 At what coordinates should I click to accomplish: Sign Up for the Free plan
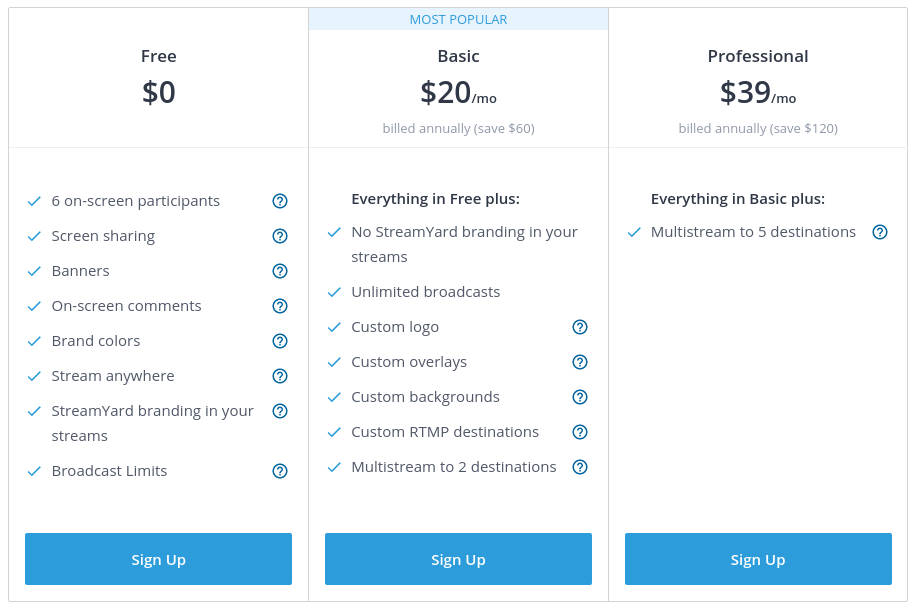point(158,559)
